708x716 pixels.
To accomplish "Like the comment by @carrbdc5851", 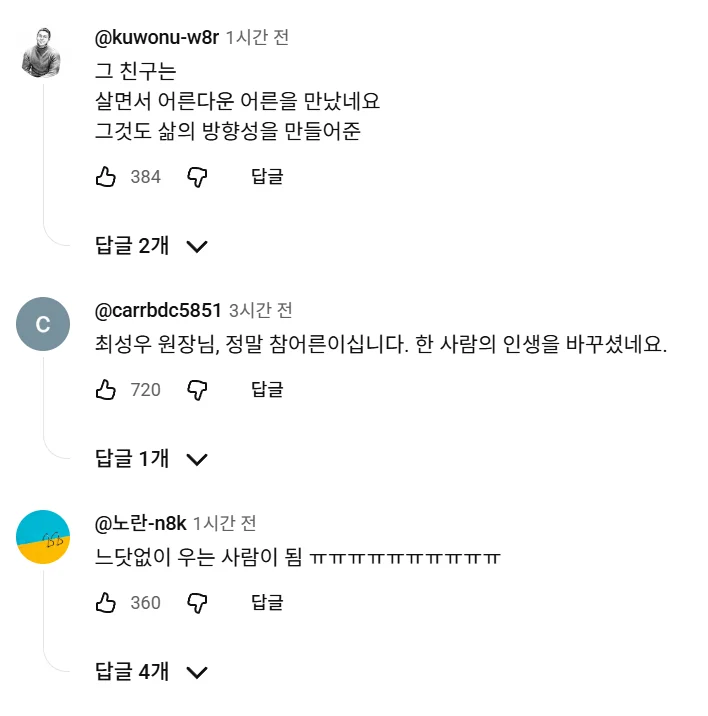I will [x=106, y=390].
